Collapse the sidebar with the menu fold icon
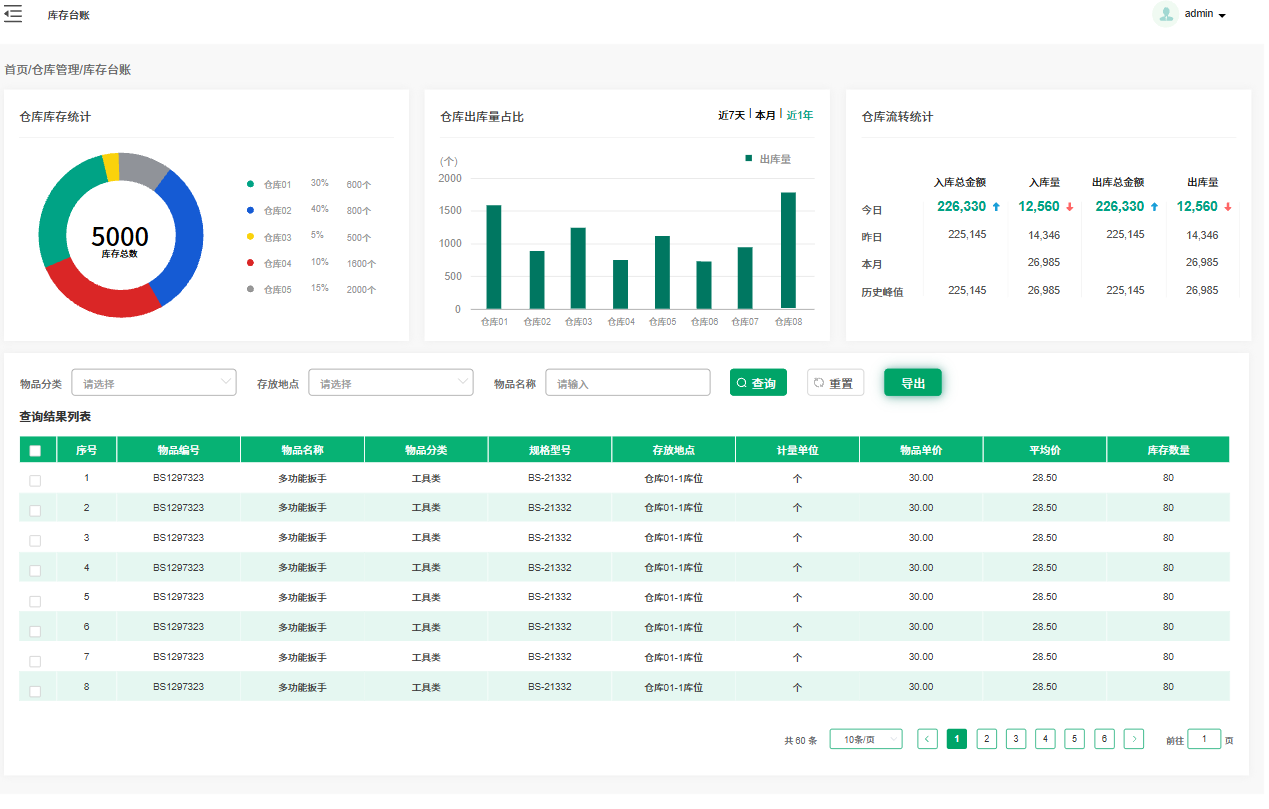Image resolution: width=1269 pixels, height=809 pixels. pyautogui.click(x=13, y=14)
